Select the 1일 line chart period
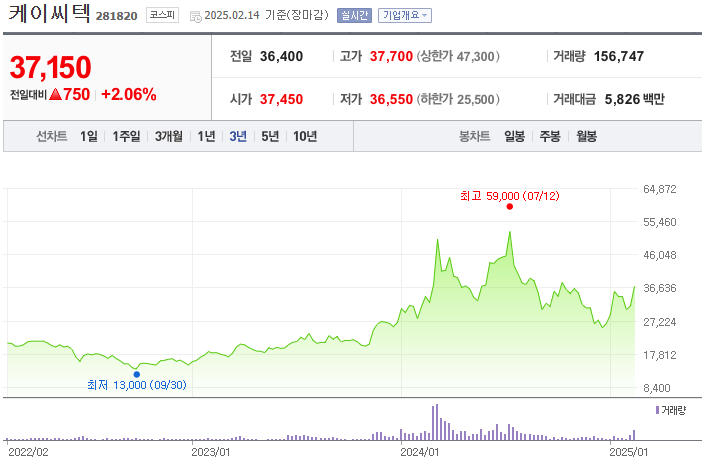The width and height of the screenshot is (702, 459). [x=89, y=136]
